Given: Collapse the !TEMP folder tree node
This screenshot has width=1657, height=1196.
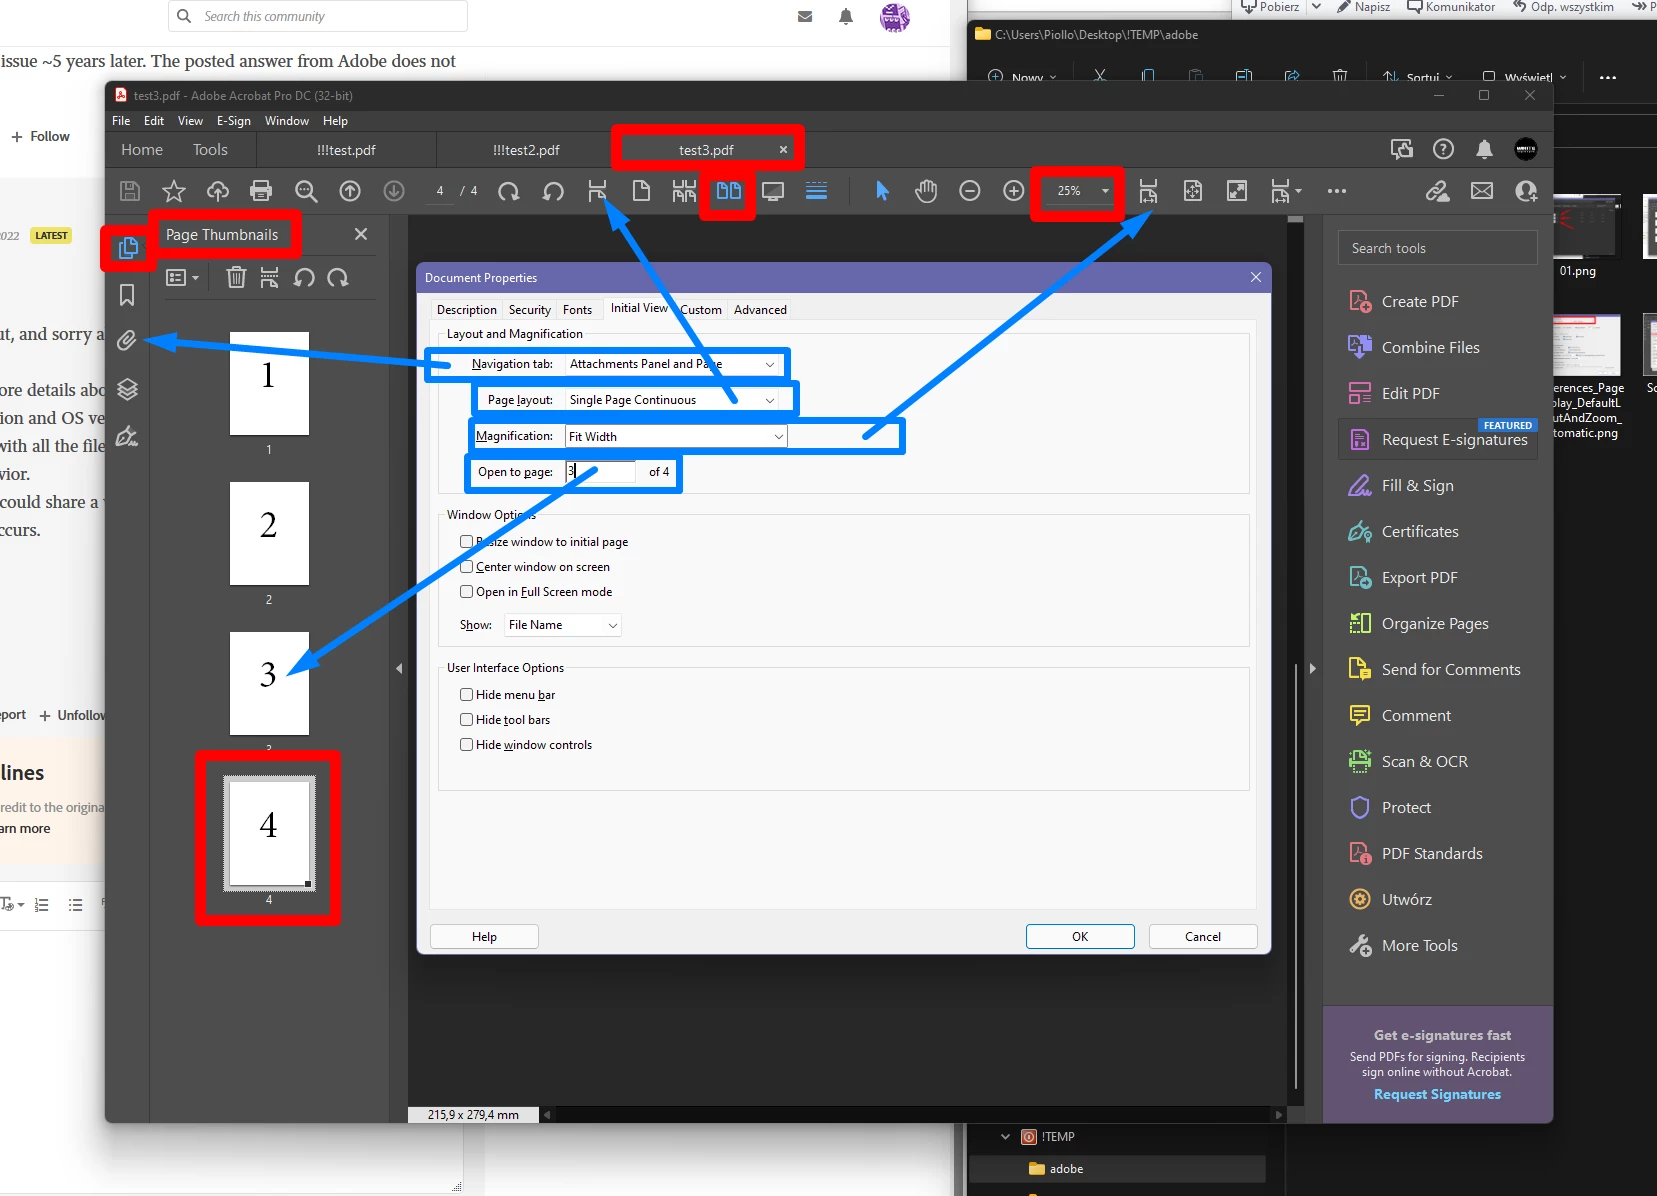Looking at the screenshot, I should pos(1005,1137).
